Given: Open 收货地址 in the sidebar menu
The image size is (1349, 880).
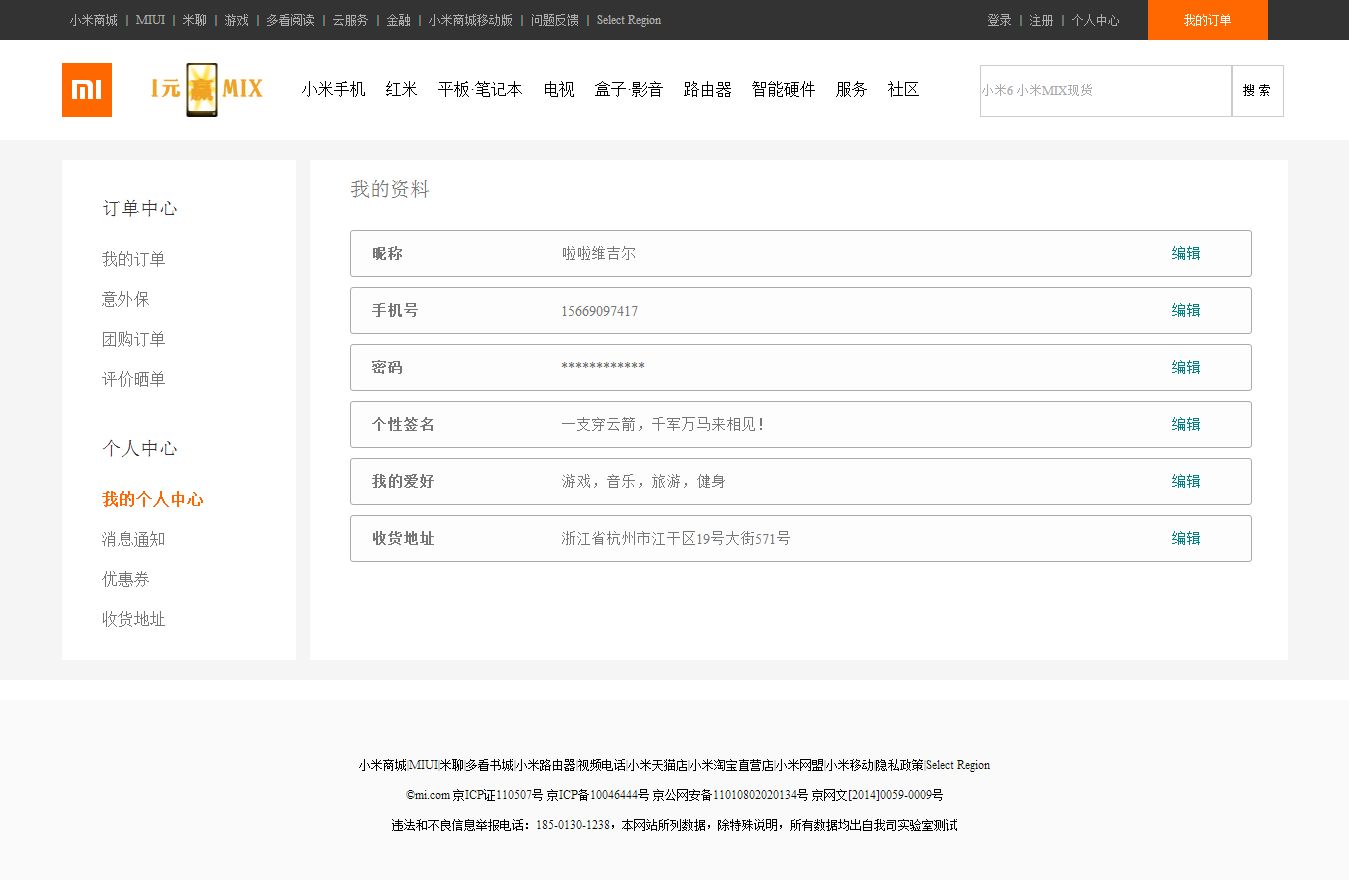Looking at the screenshot, I should pos(133,619).
